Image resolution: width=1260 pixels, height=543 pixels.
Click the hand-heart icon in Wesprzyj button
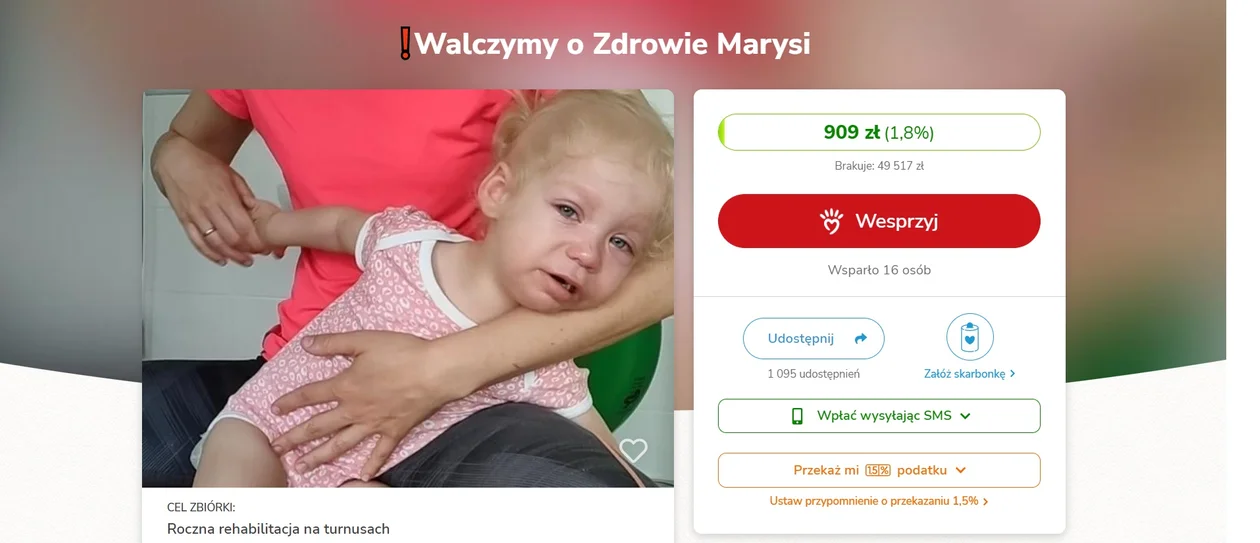pos(831,221)
